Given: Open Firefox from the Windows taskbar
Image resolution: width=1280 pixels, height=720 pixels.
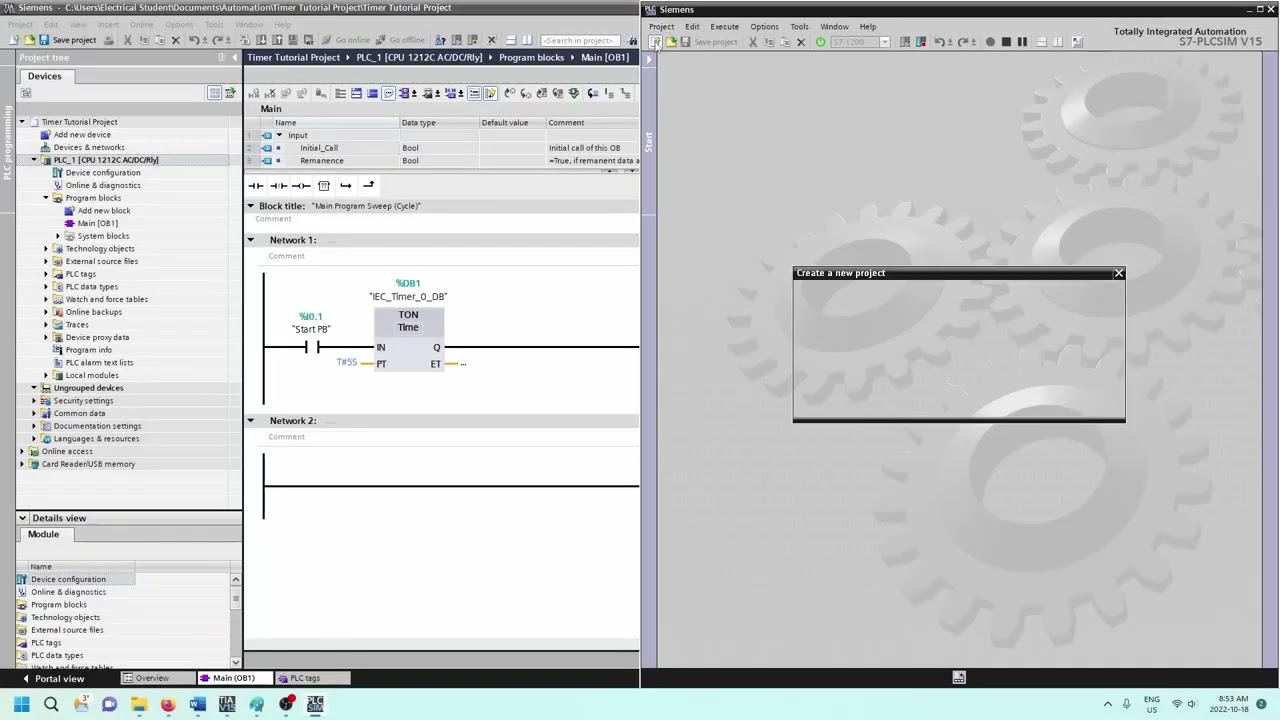Looking at the screenshot, I should (168, 704).
